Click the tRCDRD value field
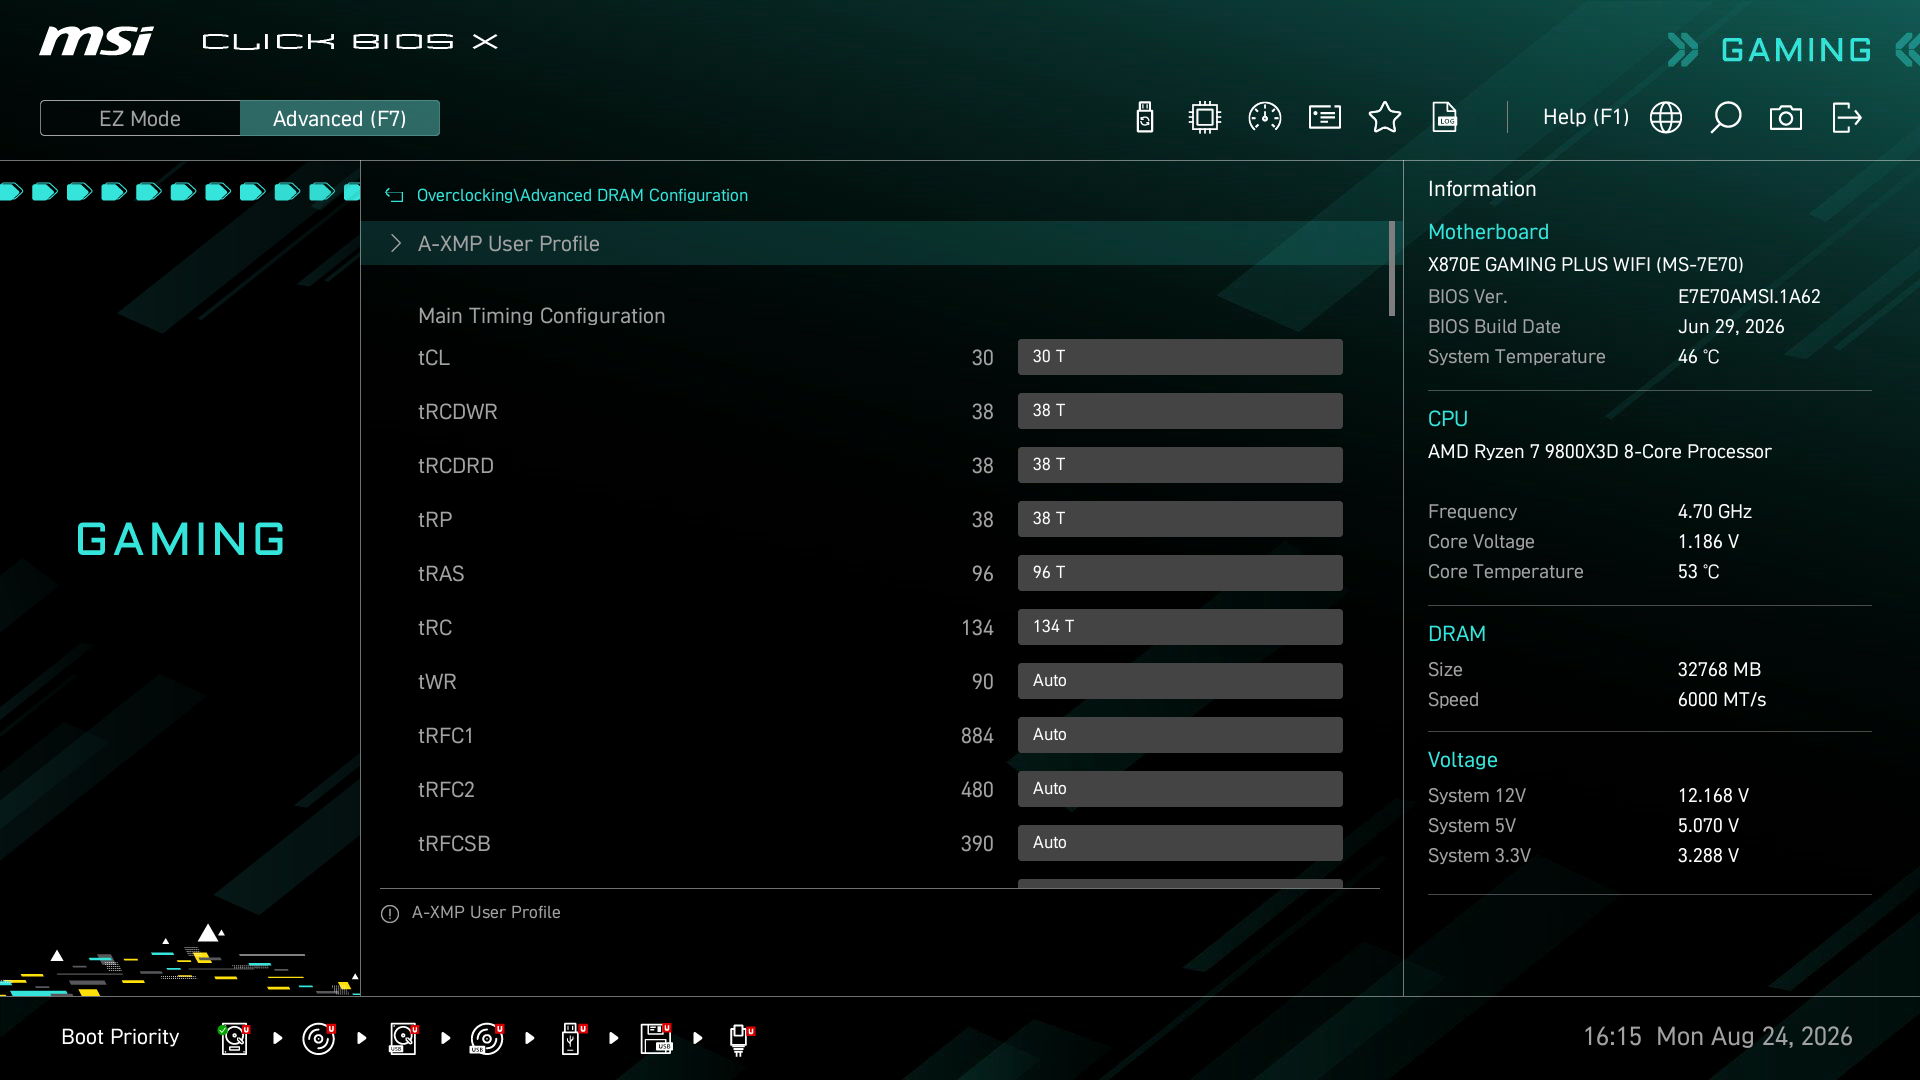The width and height of the screenshot is (1920, 1080). click(1180, 465)
